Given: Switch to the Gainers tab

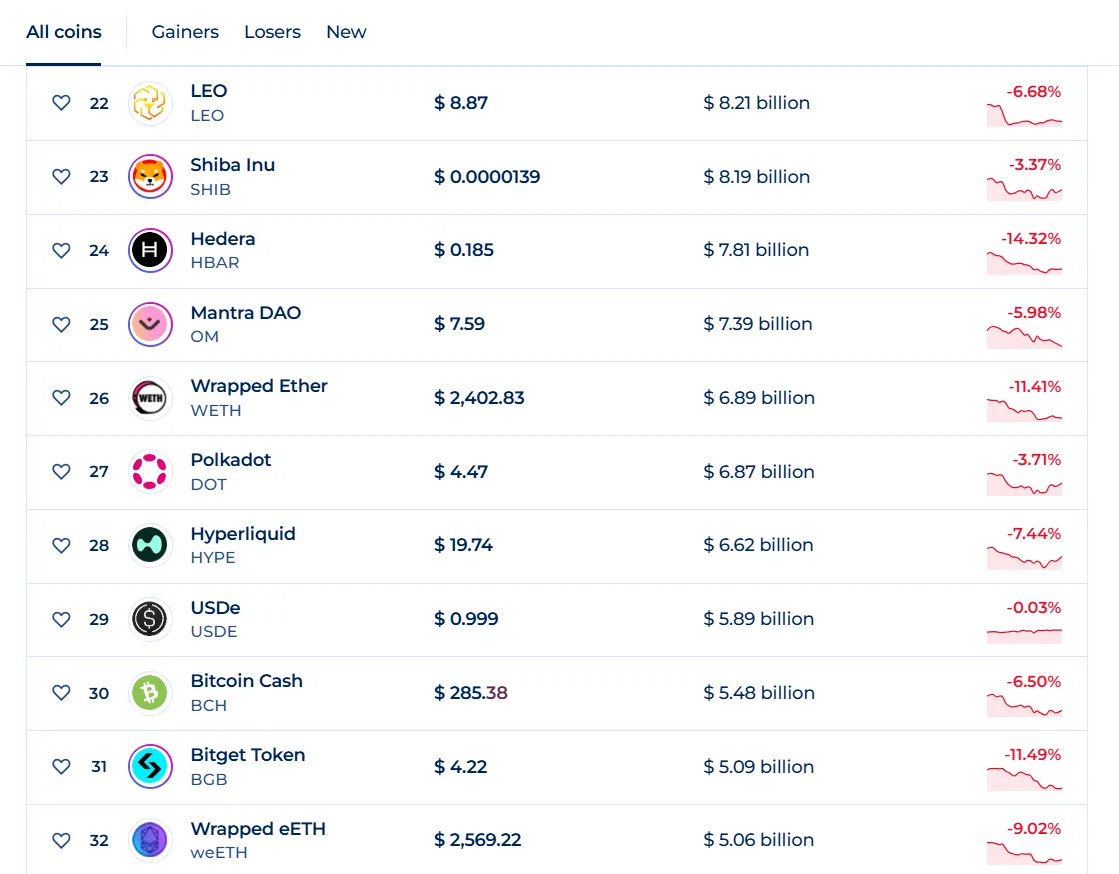Looking at the screenshot, I should [185, 32].
